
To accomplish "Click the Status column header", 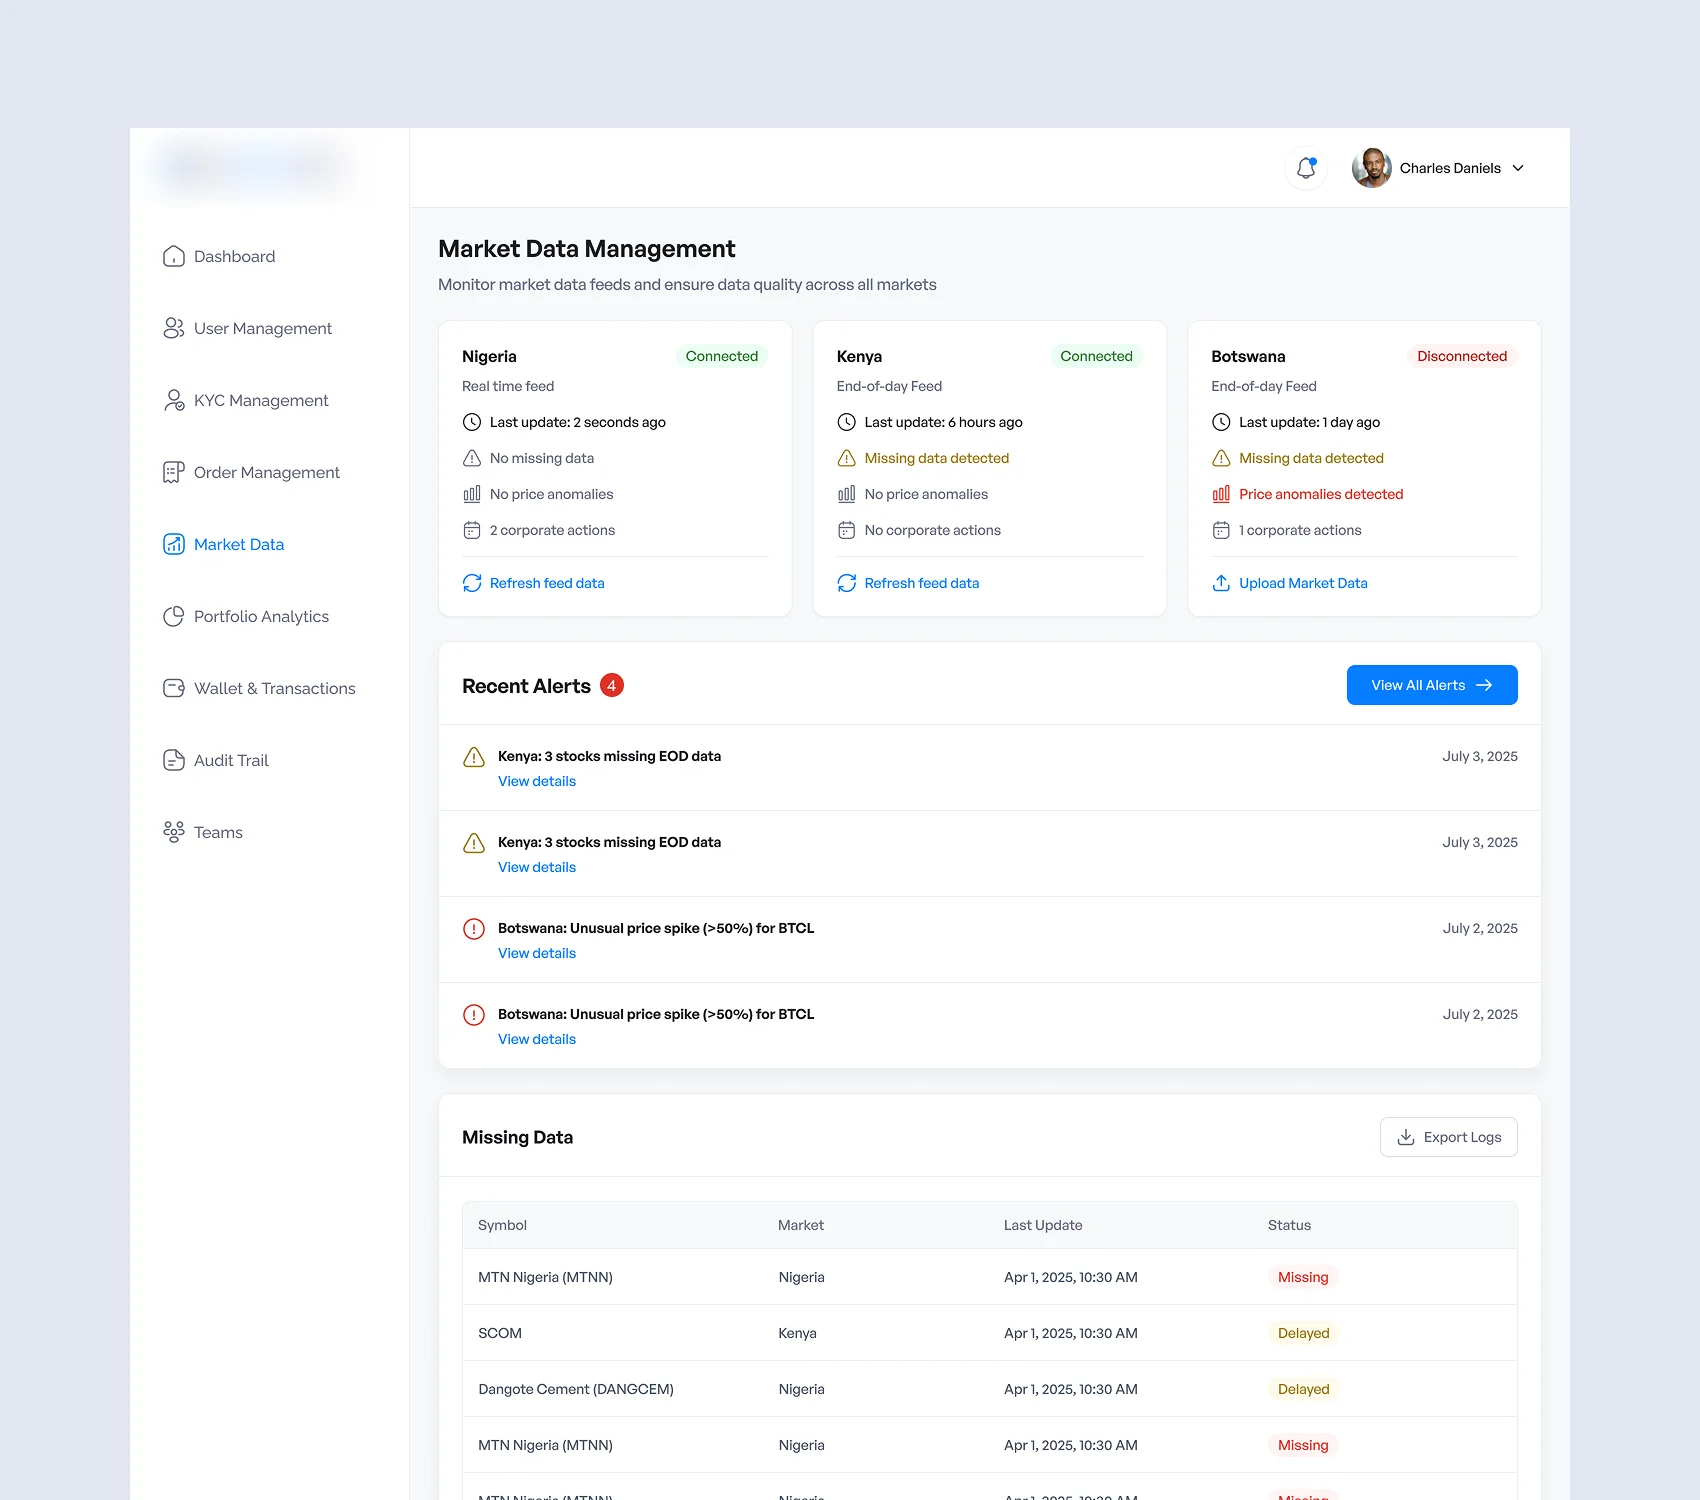I will coord(1289,1225).
